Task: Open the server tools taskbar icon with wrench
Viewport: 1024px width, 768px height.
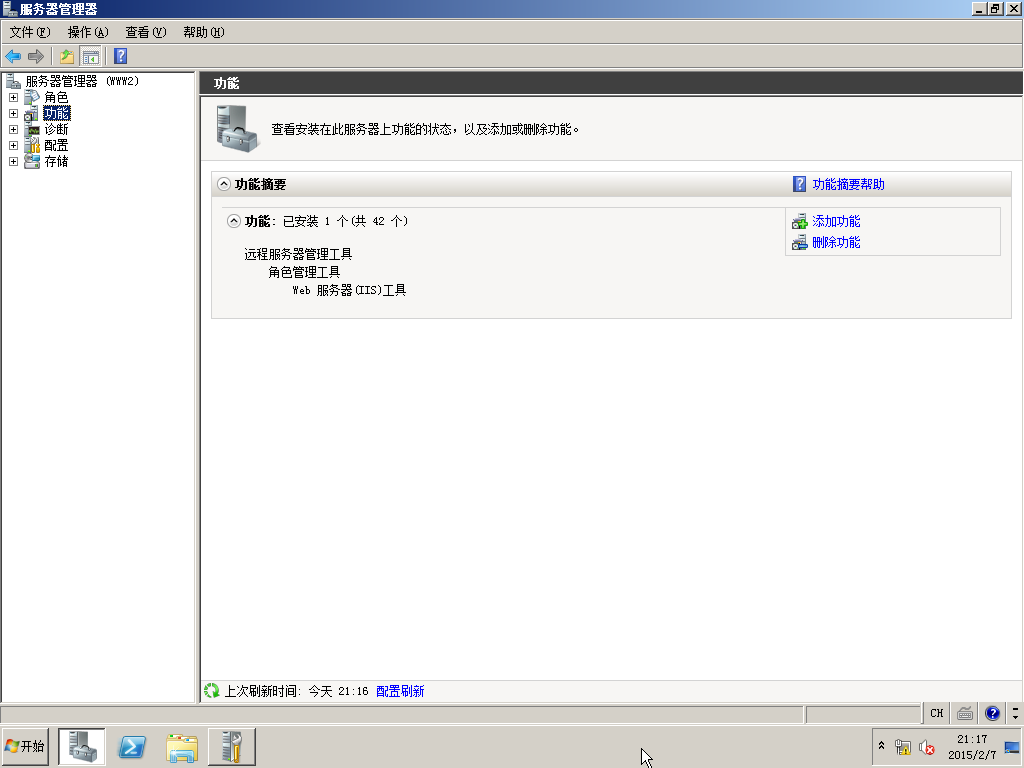Action: (232, 747)
